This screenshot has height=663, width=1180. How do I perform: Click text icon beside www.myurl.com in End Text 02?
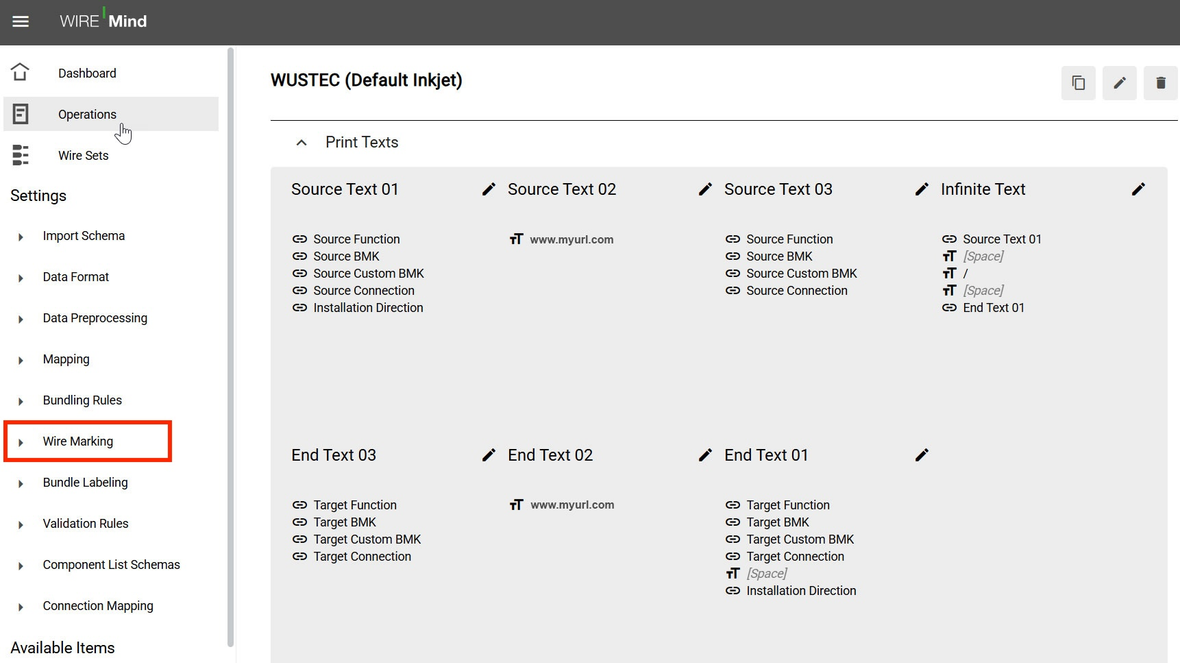tap(516, 505)
